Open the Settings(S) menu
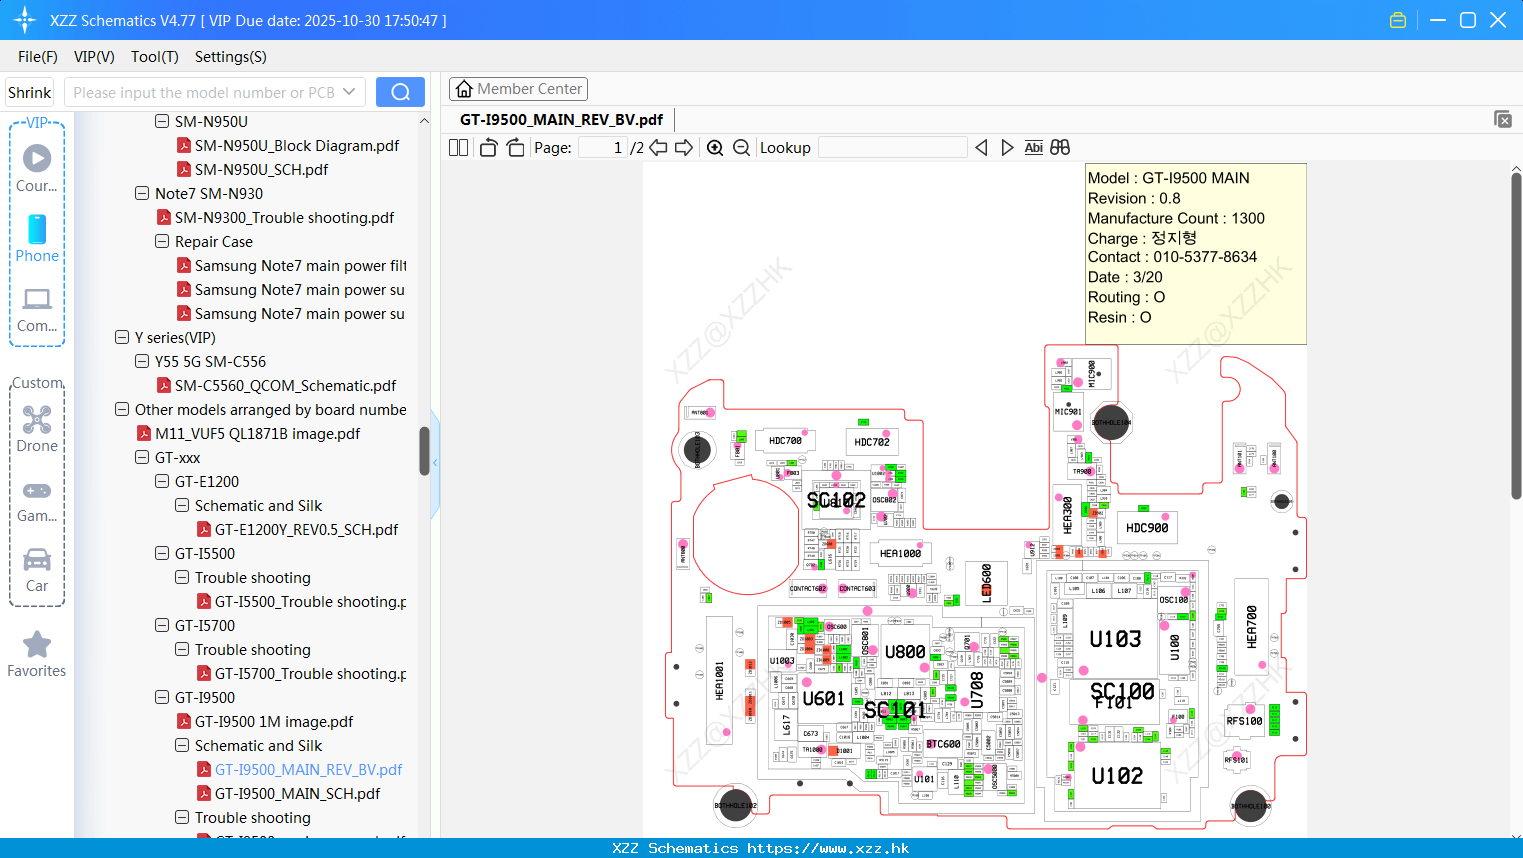 click(230, 56)
